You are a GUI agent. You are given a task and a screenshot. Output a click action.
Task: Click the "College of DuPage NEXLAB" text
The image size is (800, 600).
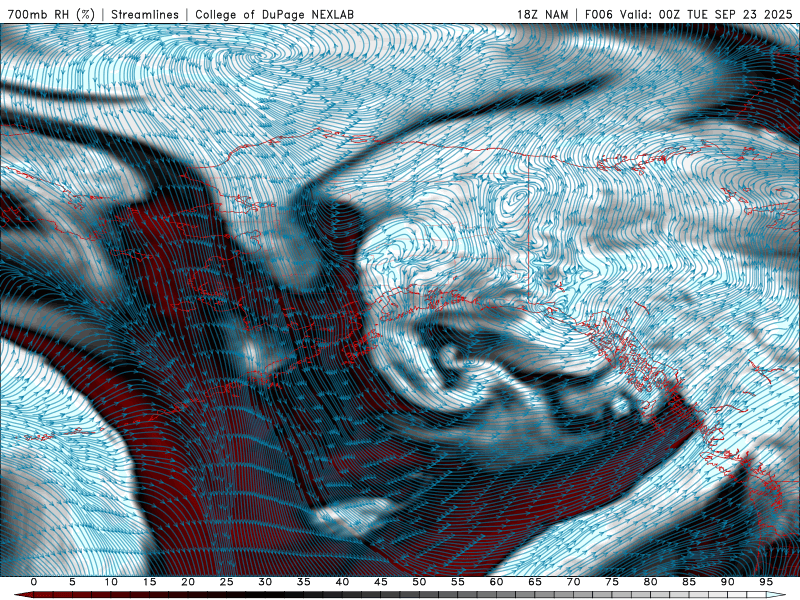[x=274, y=15]
